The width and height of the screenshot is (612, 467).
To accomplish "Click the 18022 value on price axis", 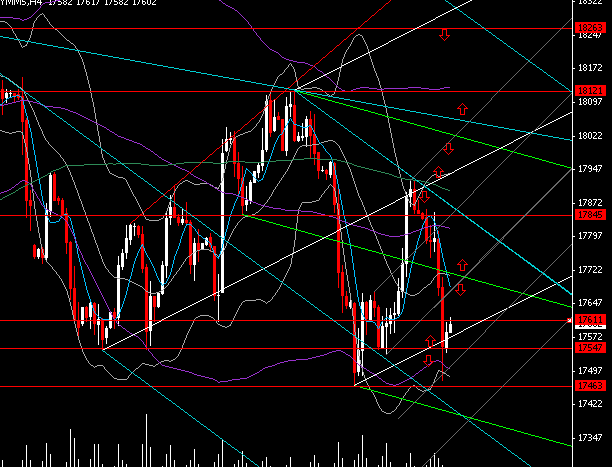I will (x=590, y=135).
